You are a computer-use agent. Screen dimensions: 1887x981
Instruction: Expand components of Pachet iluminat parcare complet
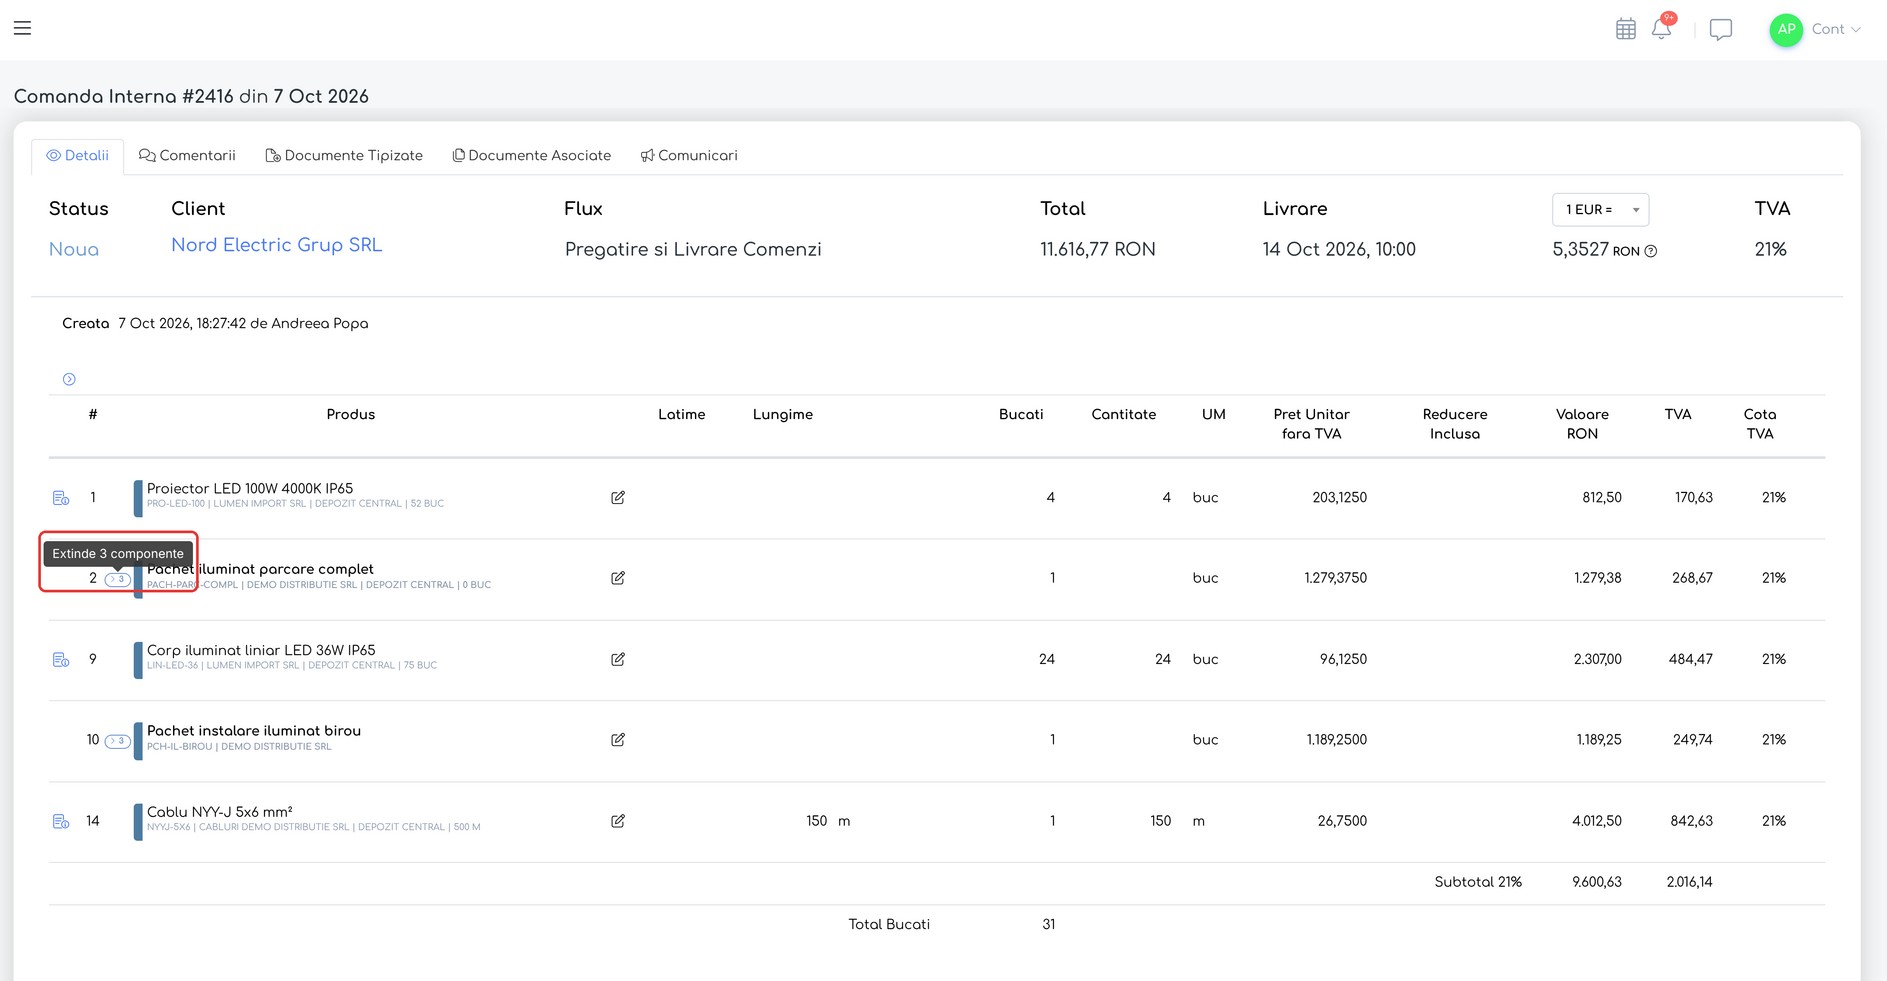click(117, 578)
